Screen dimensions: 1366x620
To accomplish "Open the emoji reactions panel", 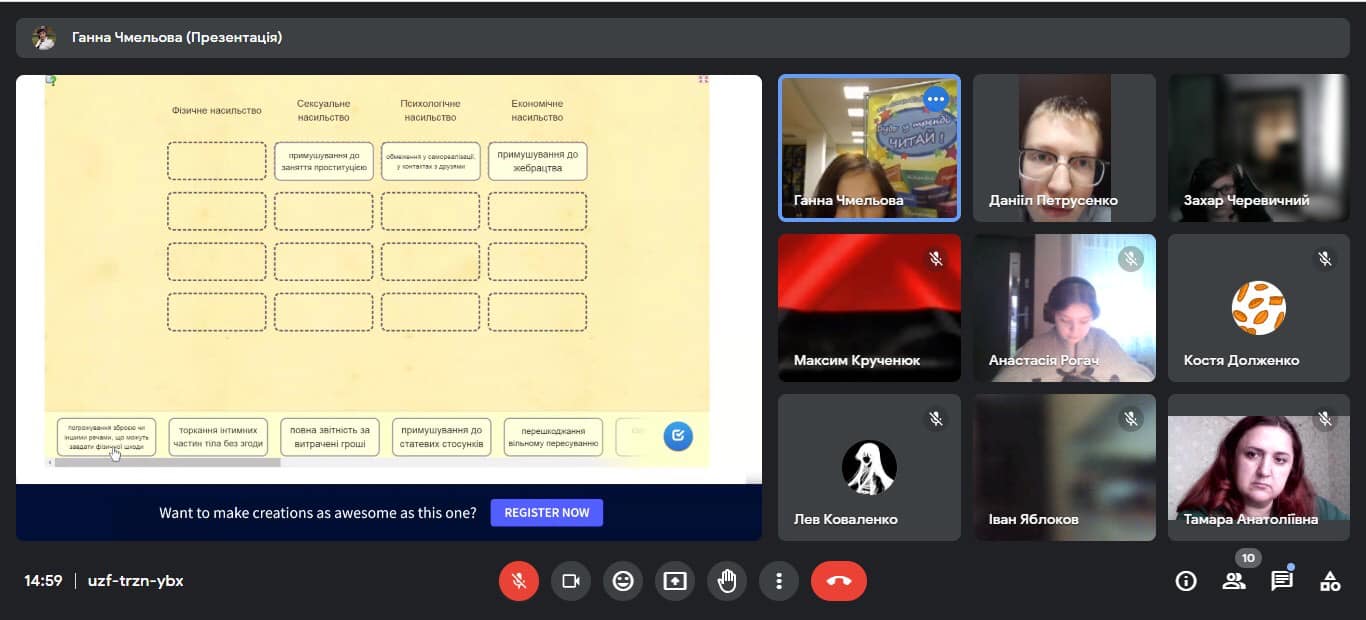I will pyautogui.click(x=623, y=581).
